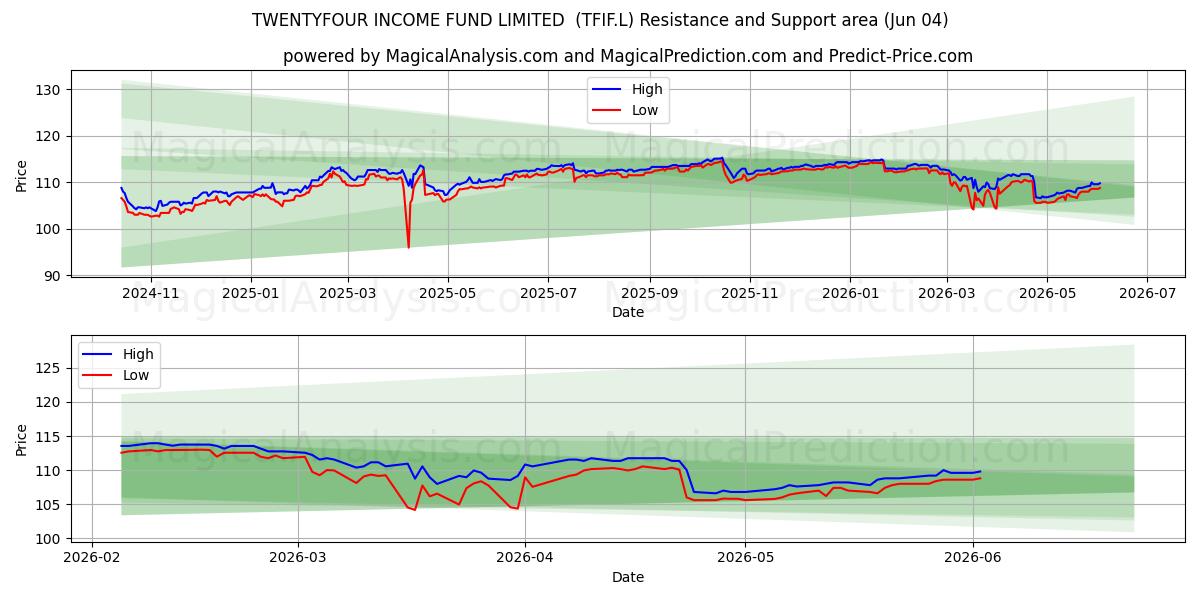Image resolution: width=1200 pixels, height=600 pixels.
Task: Click the 'Price' axis label of top chart
Action: [x=22, y=176]
